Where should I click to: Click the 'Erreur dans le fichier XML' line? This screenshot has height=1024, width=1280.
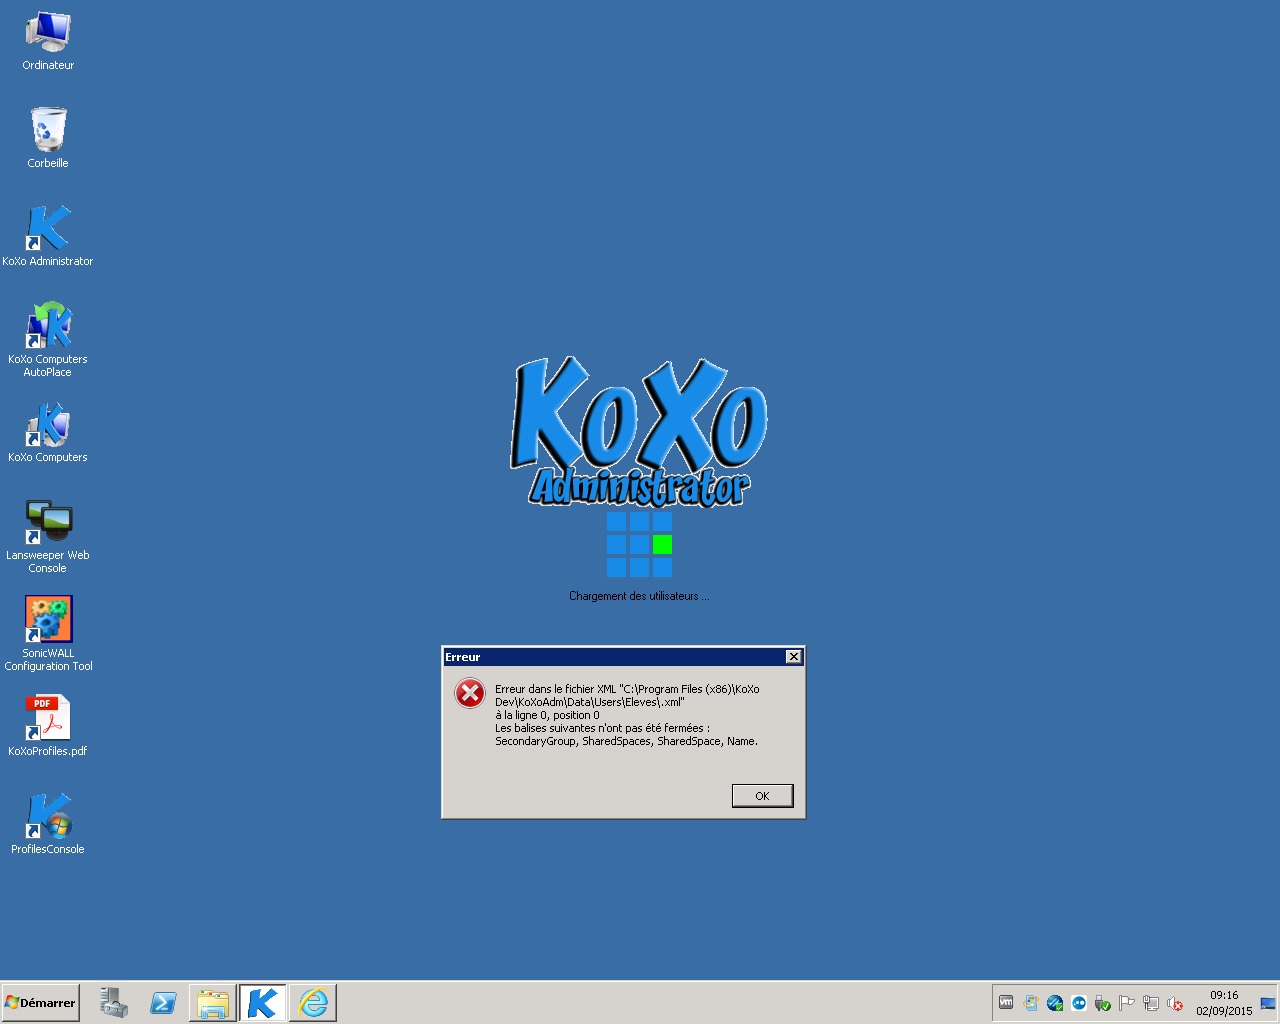coord(627,689)
